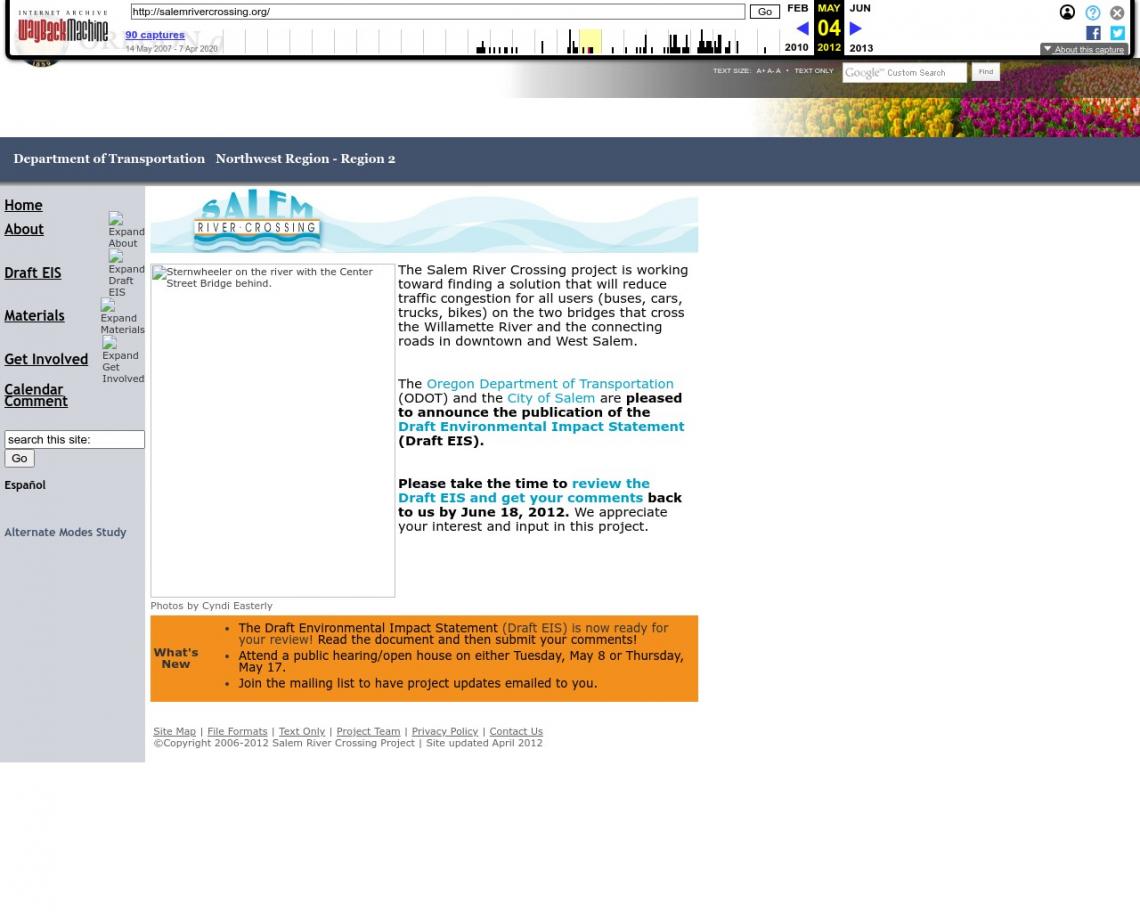Close the Wayback toolbar

pos(1117,12)
